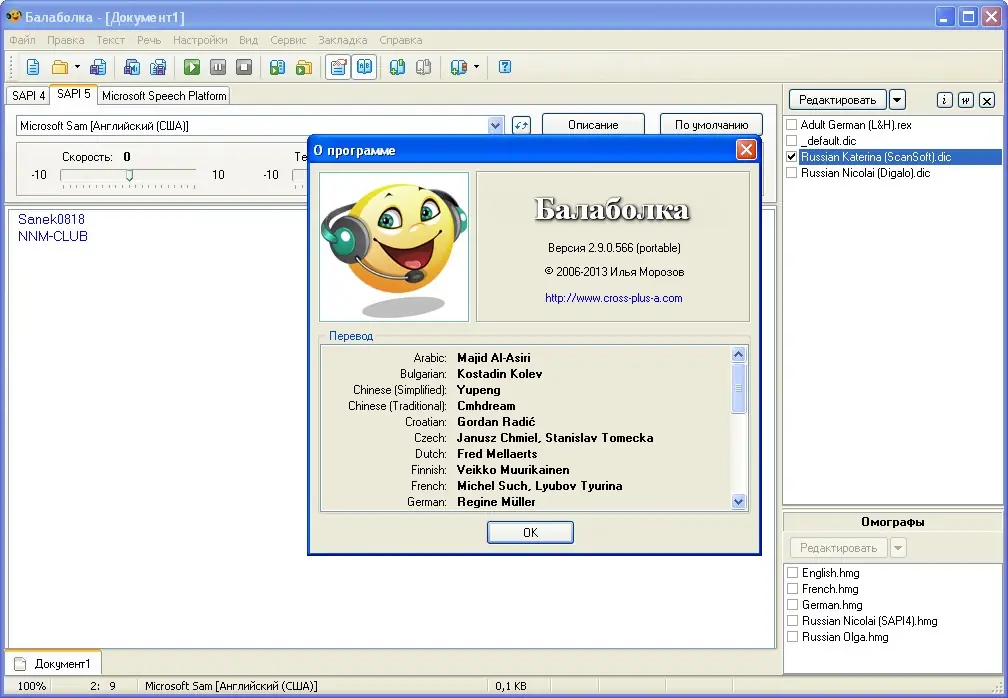
Task: Click the Скорость speed slider thumb
Action: [129, 175]
